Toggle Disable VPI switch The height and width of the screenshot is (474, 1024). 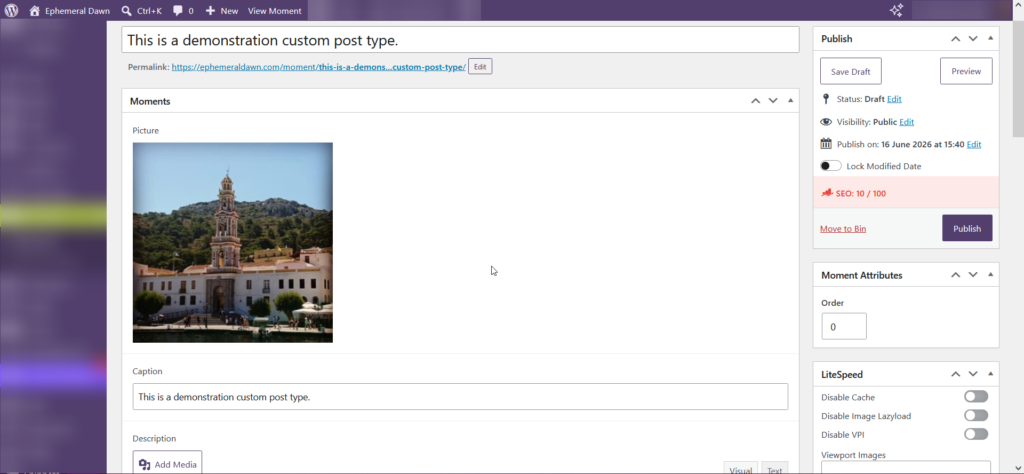point(976,434)
